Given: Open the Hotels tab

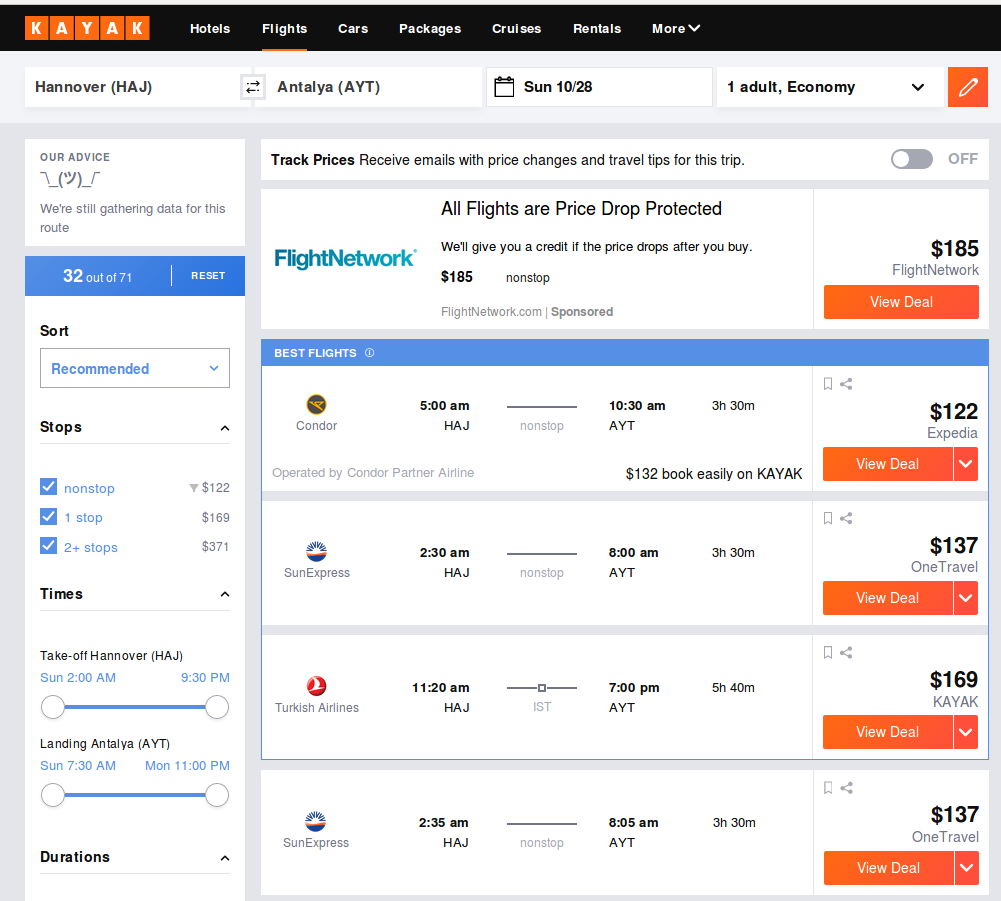Looking at the screenshot, I should 210,29.
